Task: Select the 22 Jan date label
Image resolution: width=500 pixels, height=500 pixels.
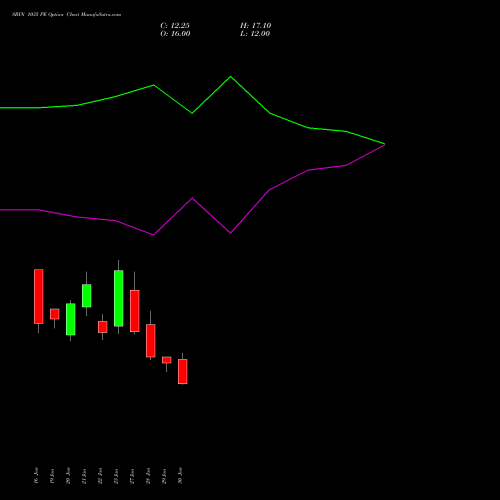Action: [100, 476]
